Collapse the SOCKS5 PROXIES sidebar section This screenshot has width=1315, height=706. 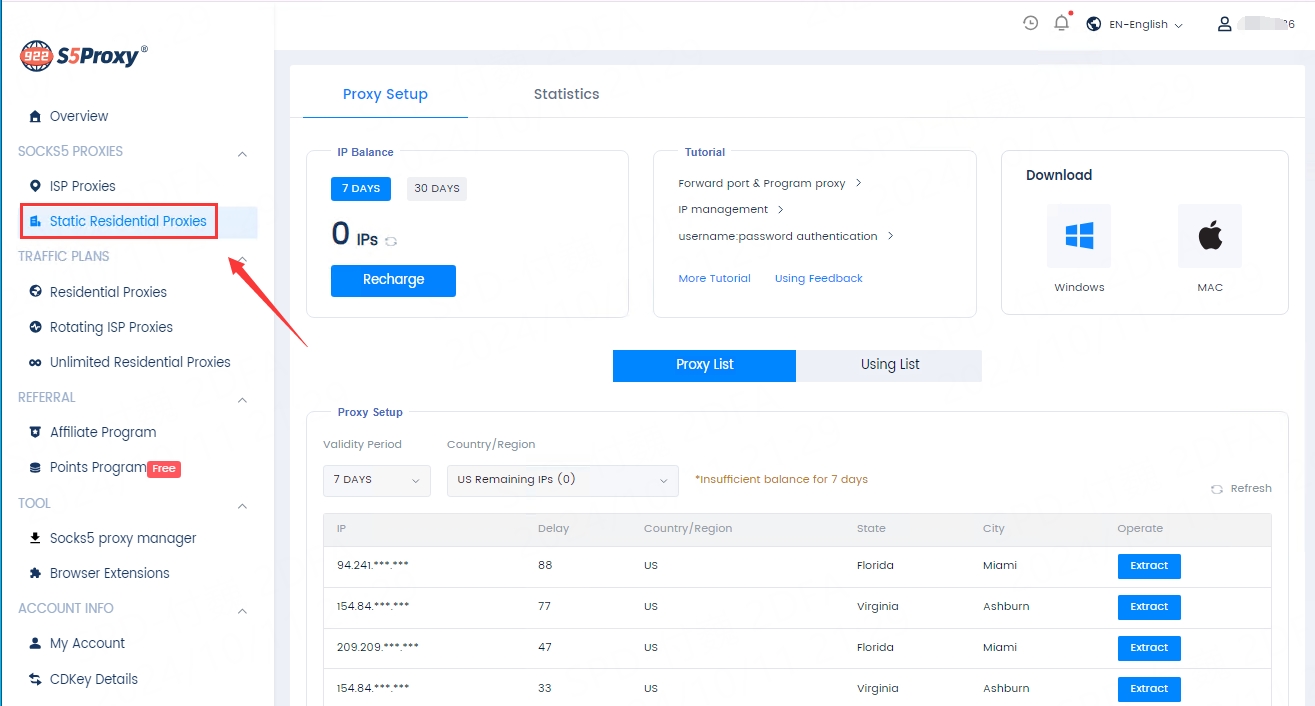(242, 153)
